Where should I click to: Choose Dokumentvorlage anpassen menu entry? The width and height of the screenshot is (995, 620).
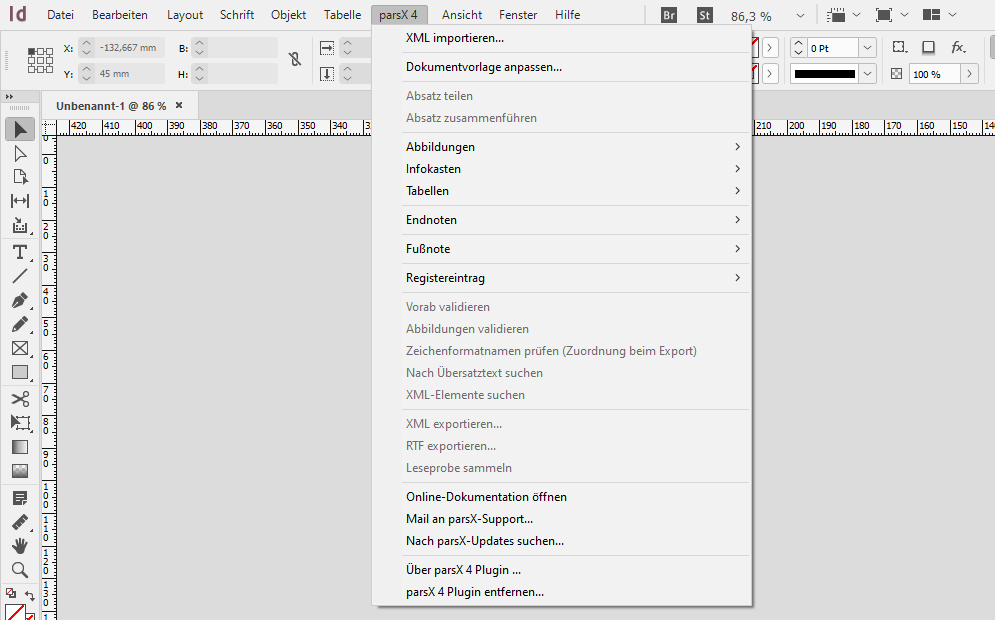(x=575, y=67)
